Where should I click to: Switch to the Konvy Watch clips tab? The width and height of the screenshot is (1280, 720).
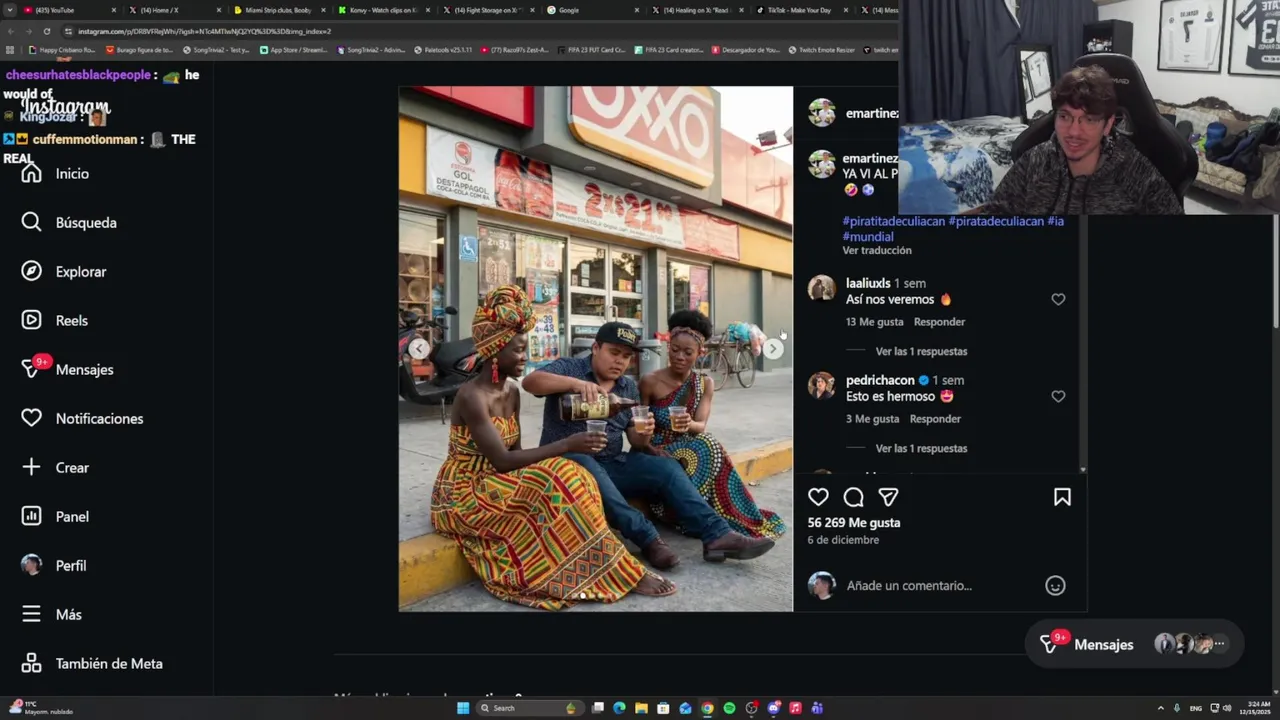coord(383,10)
